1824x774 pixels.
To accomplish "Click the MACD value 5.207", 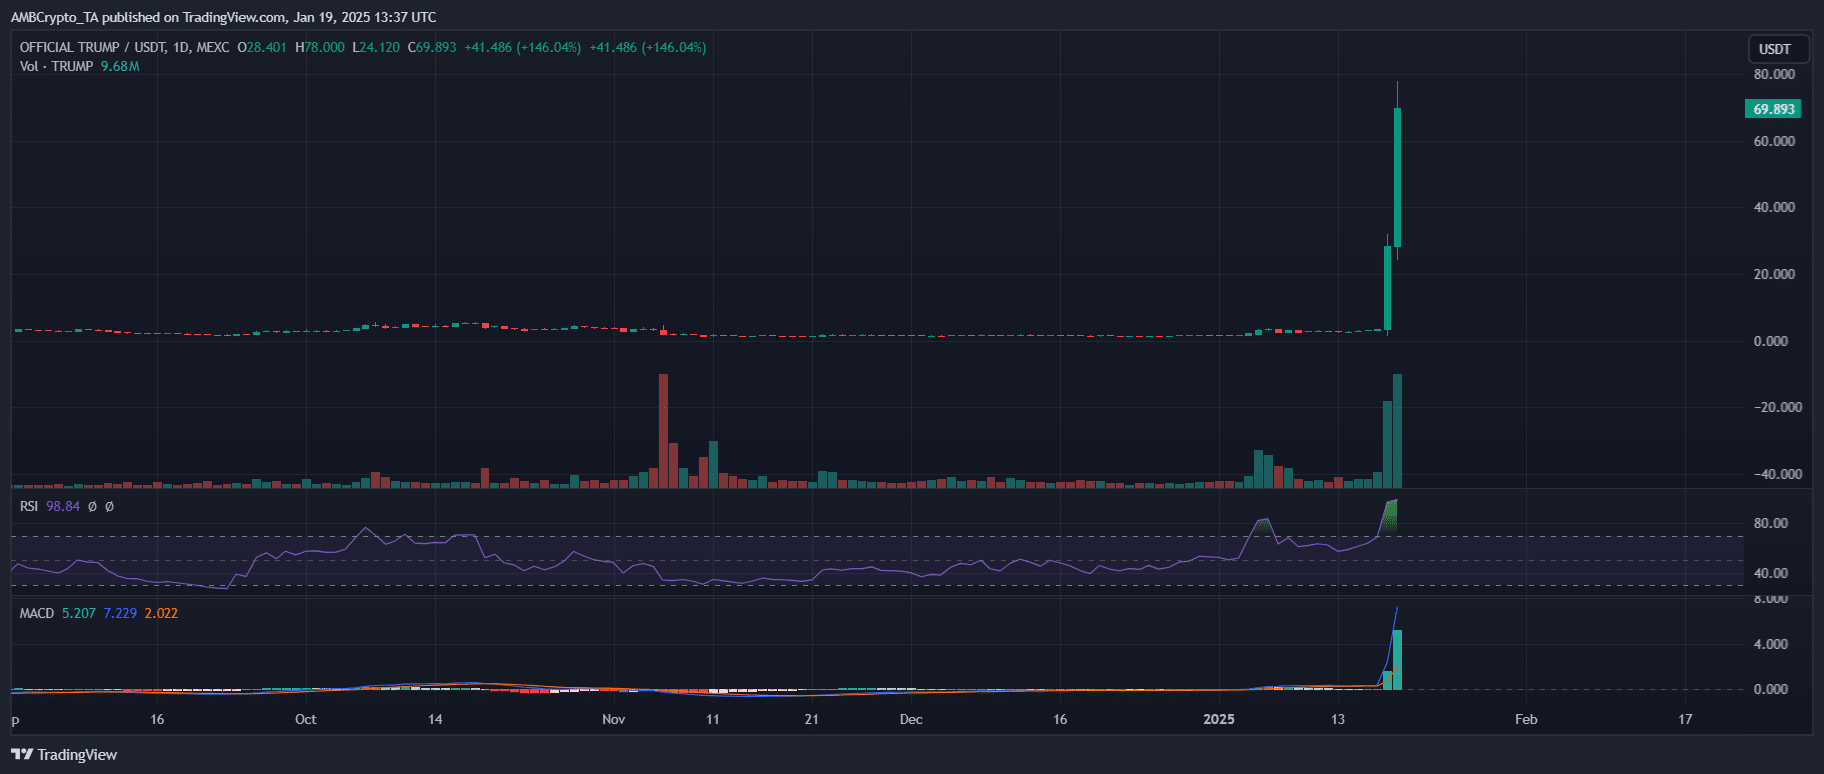I will (79, 613).
